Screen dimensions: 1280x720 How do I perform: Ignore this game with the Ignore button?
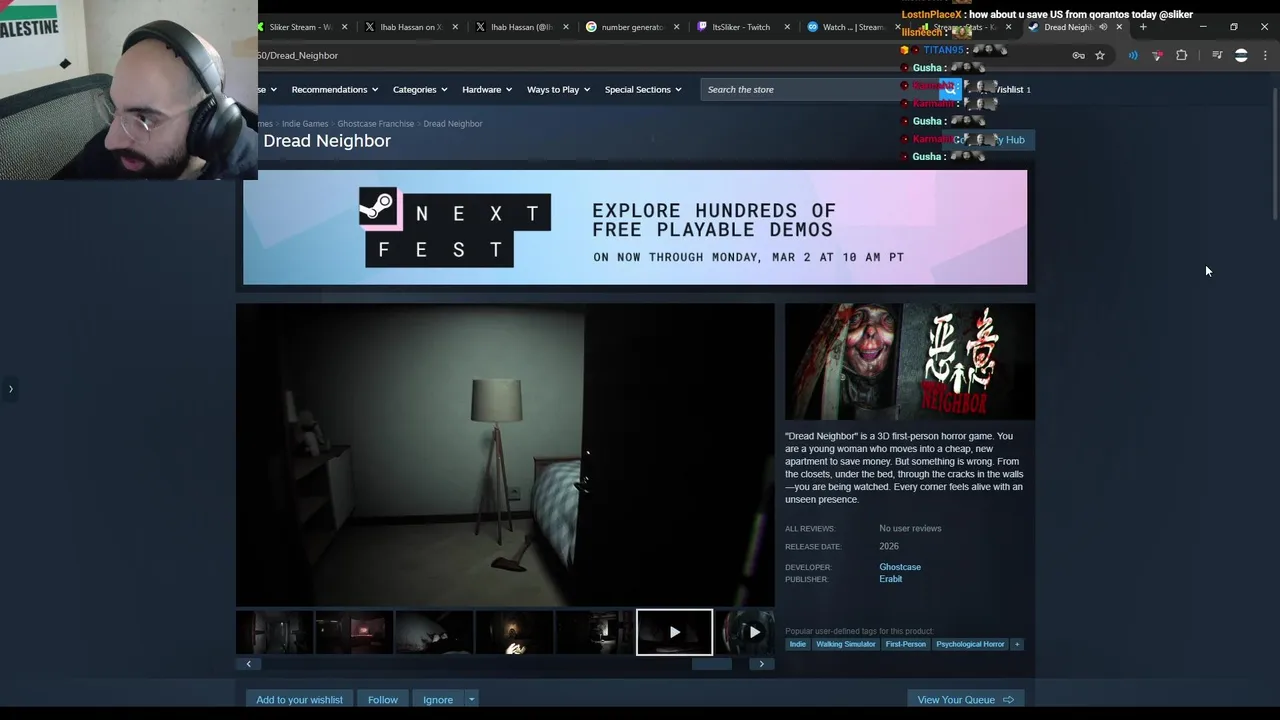[x=438, y=700]
